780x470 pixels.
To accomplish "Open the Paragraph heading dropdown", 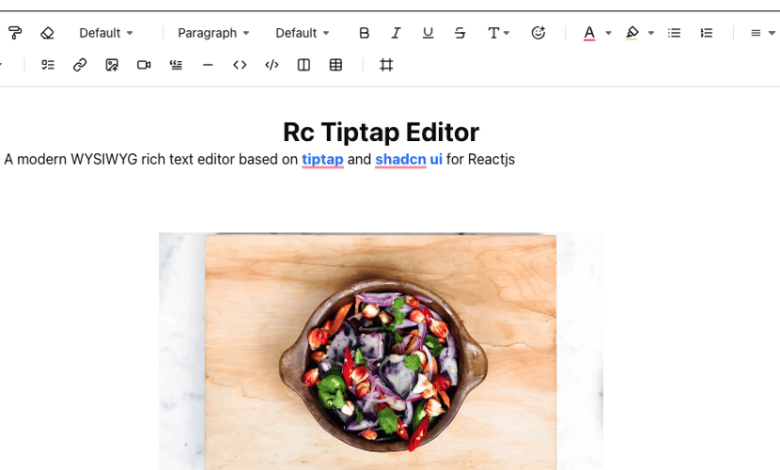I will (213, 33).
